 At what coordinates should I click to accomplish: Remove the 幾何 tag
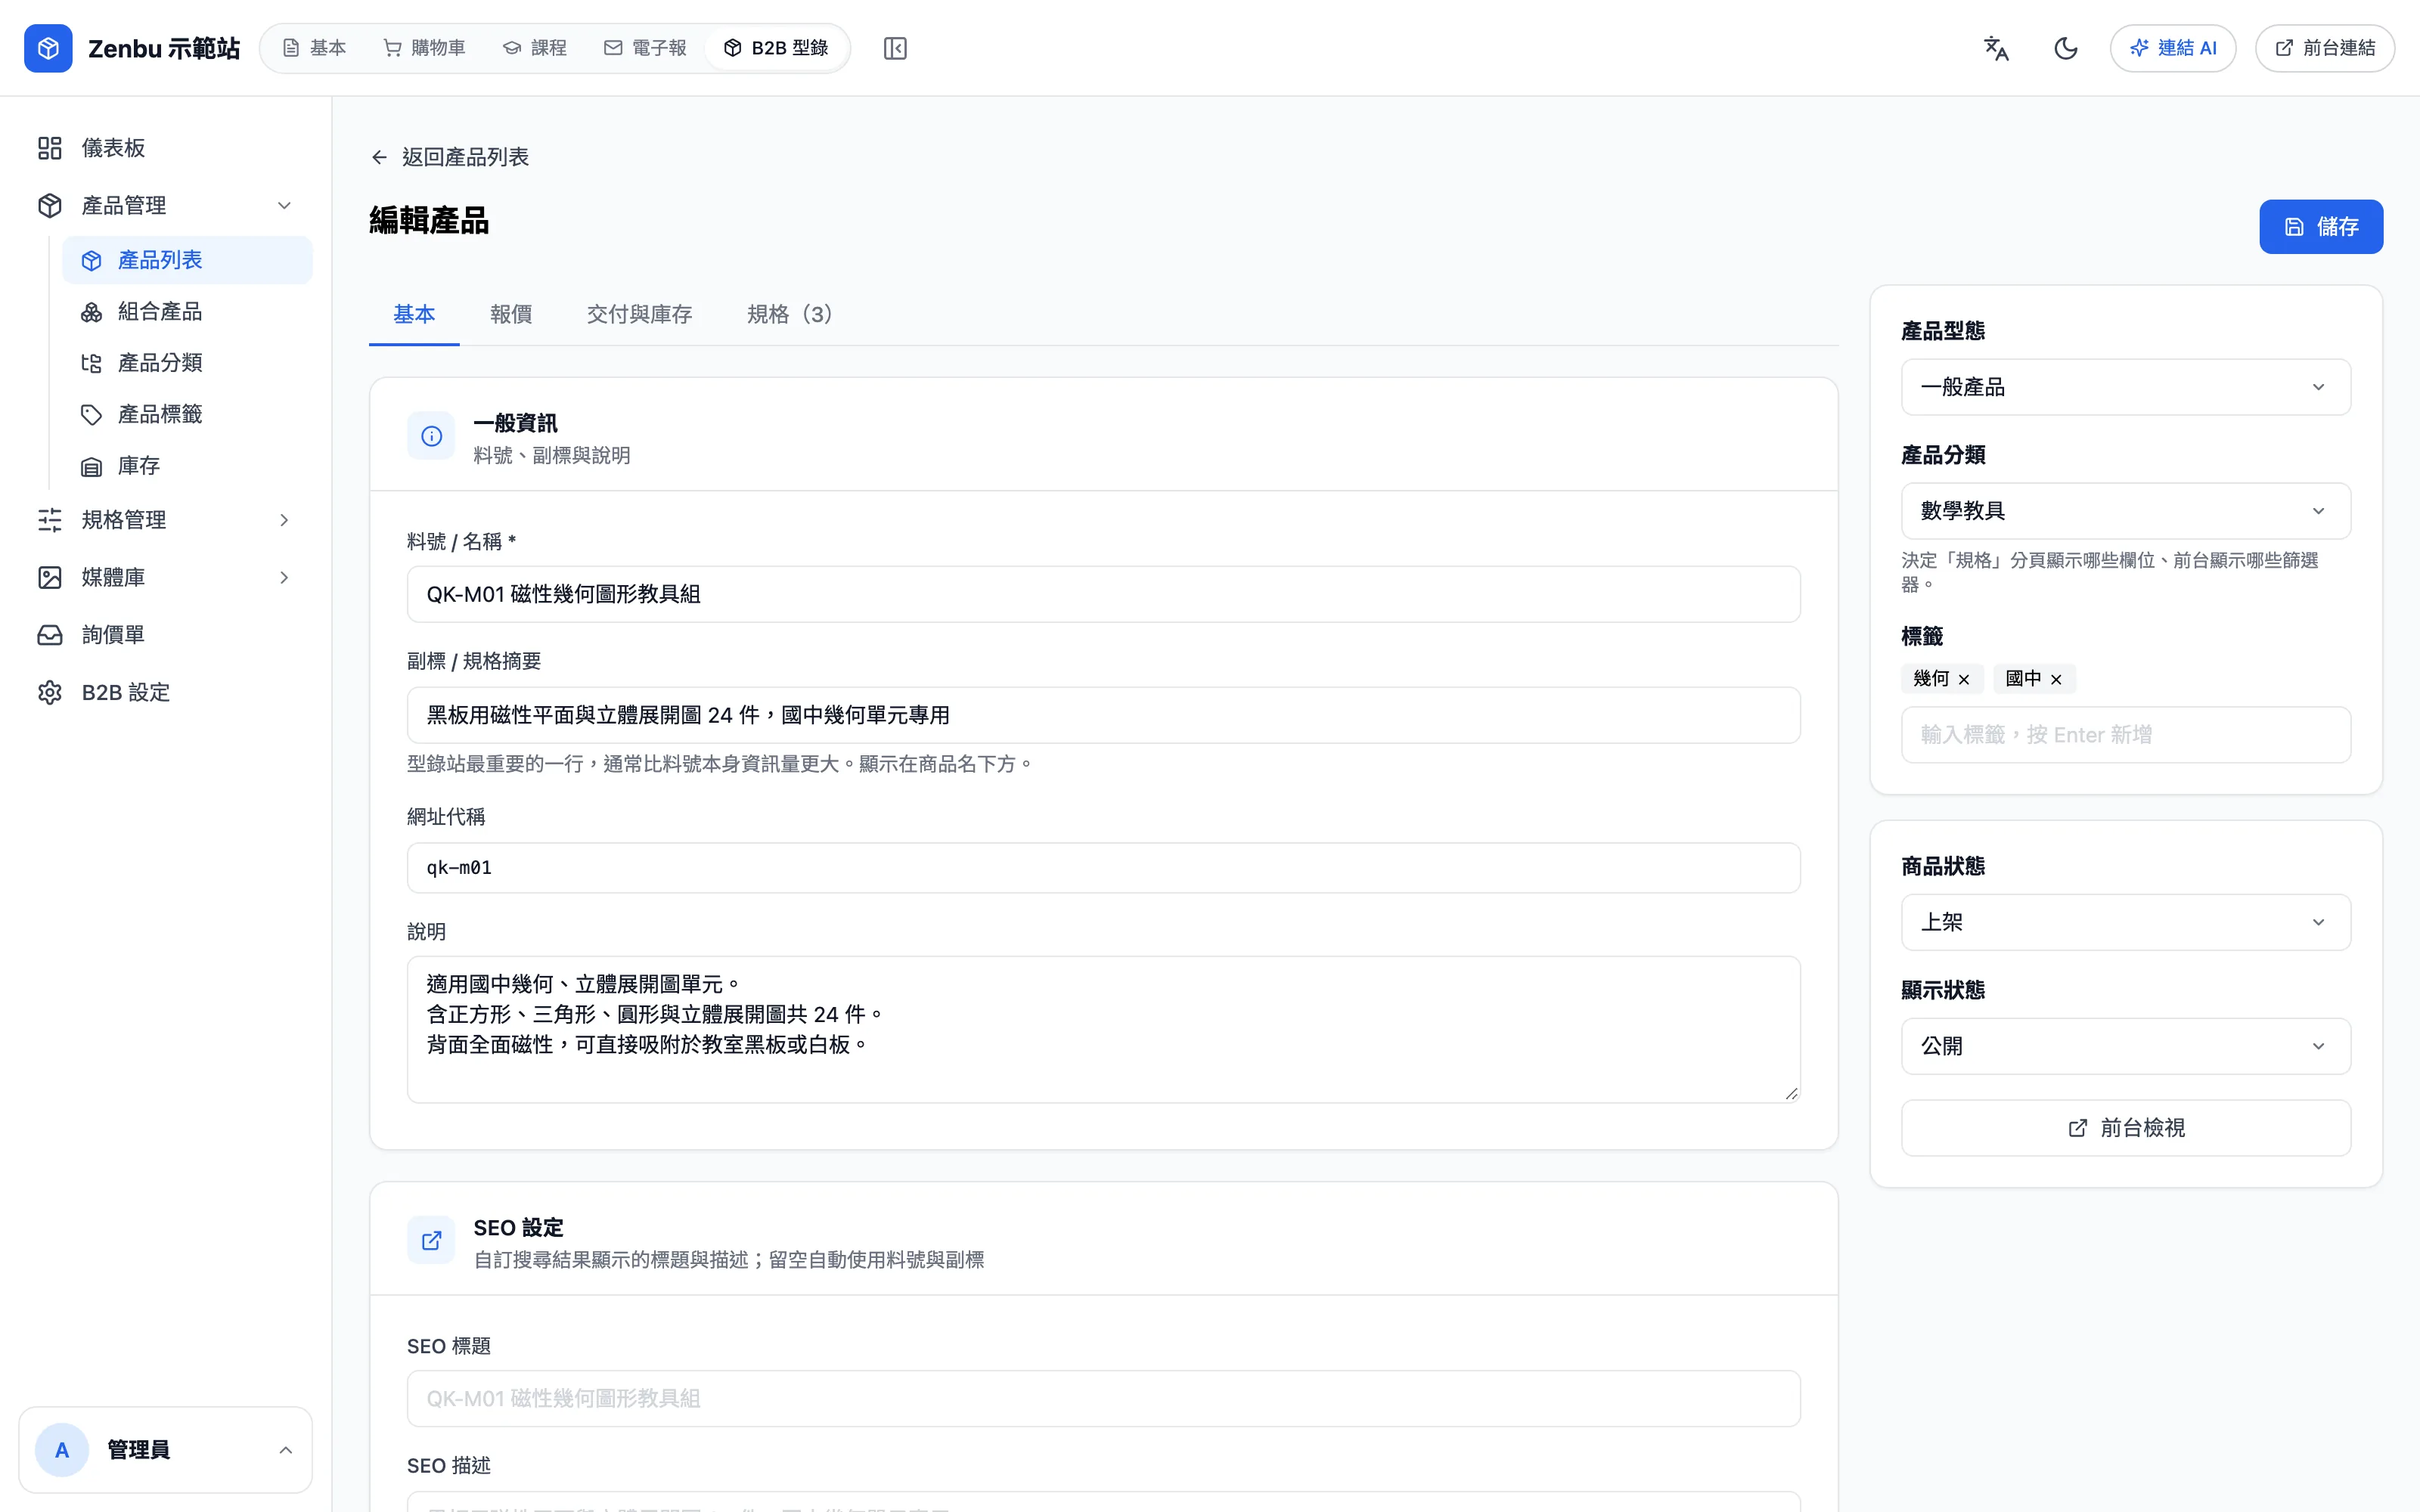tap(1964, 680)
